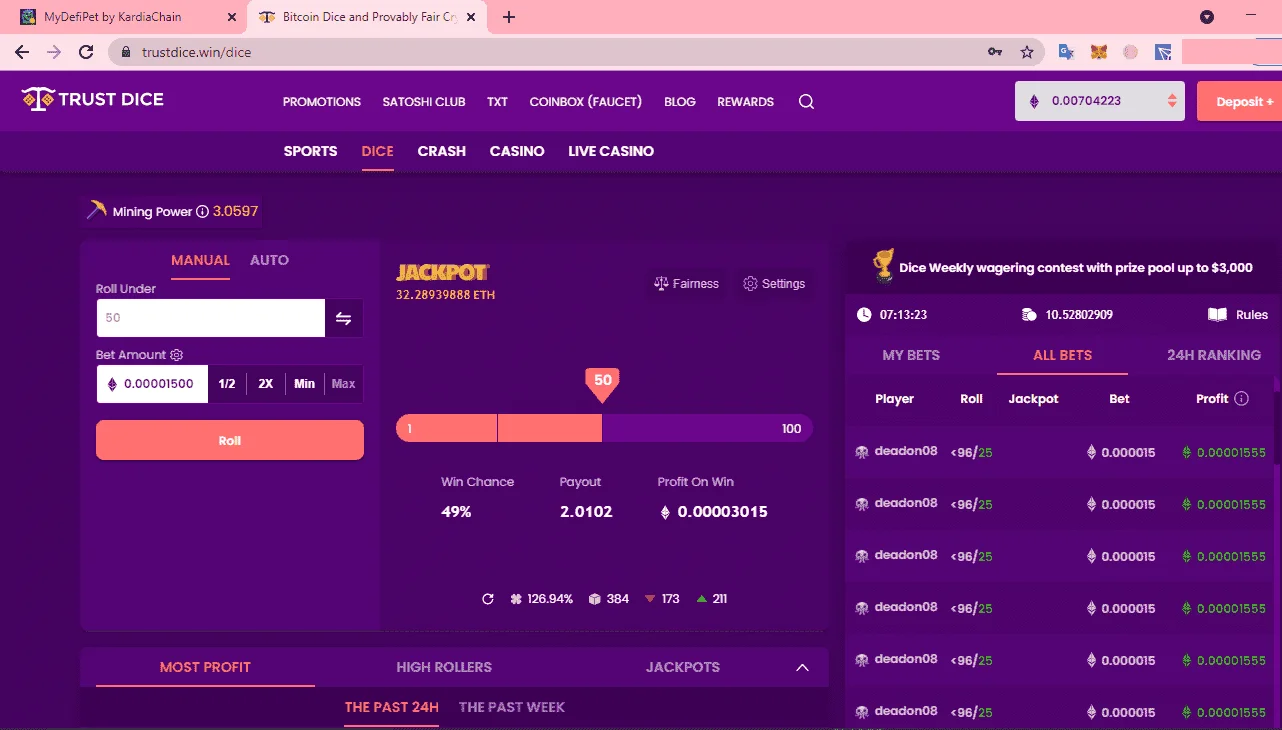
Task: Click the prize pool coins icon
Action: (x=1029, y=315)
